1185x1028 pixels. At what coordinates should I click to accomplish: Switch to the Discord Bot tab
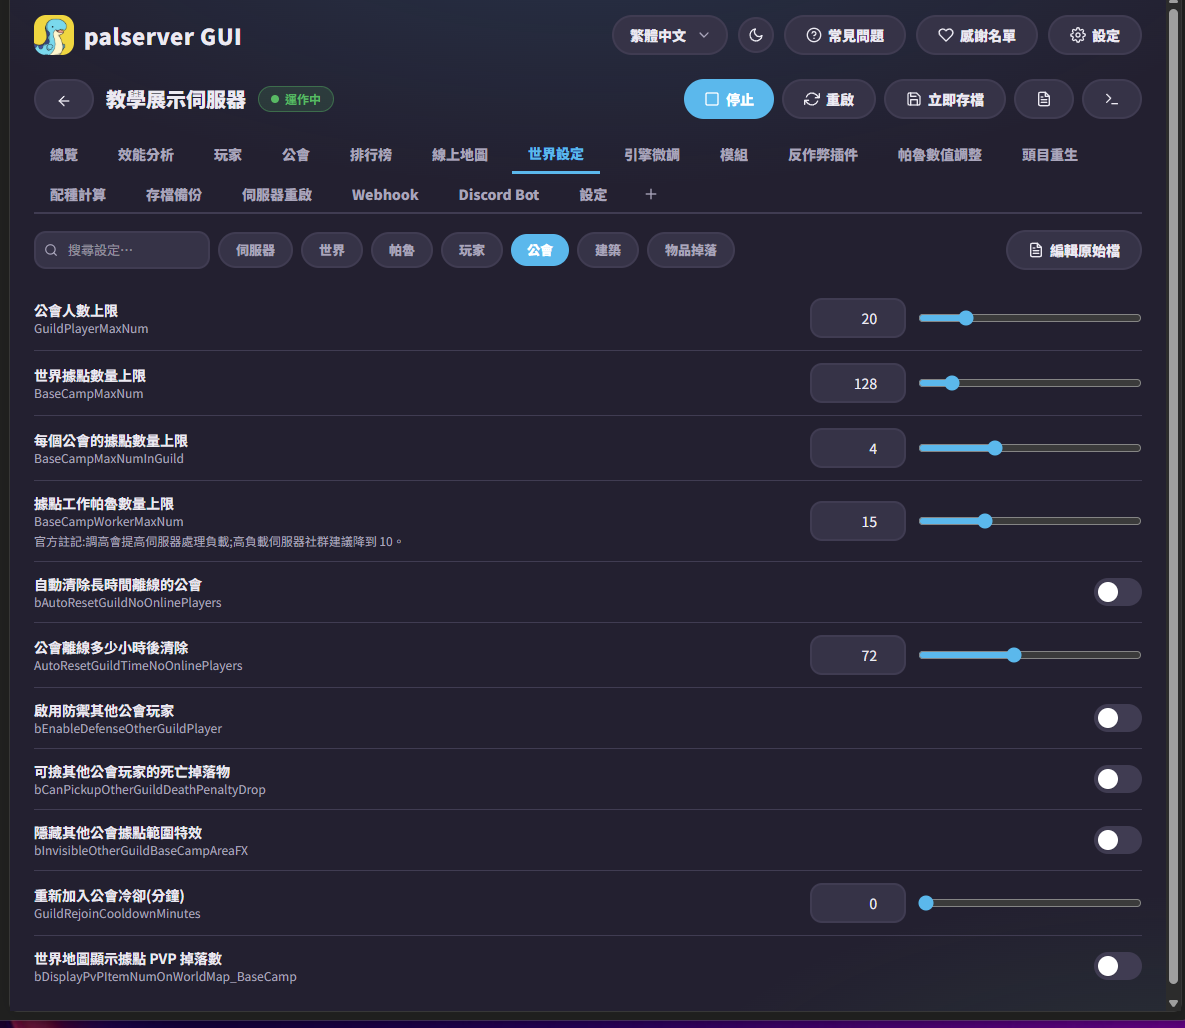tap(499, 195)
